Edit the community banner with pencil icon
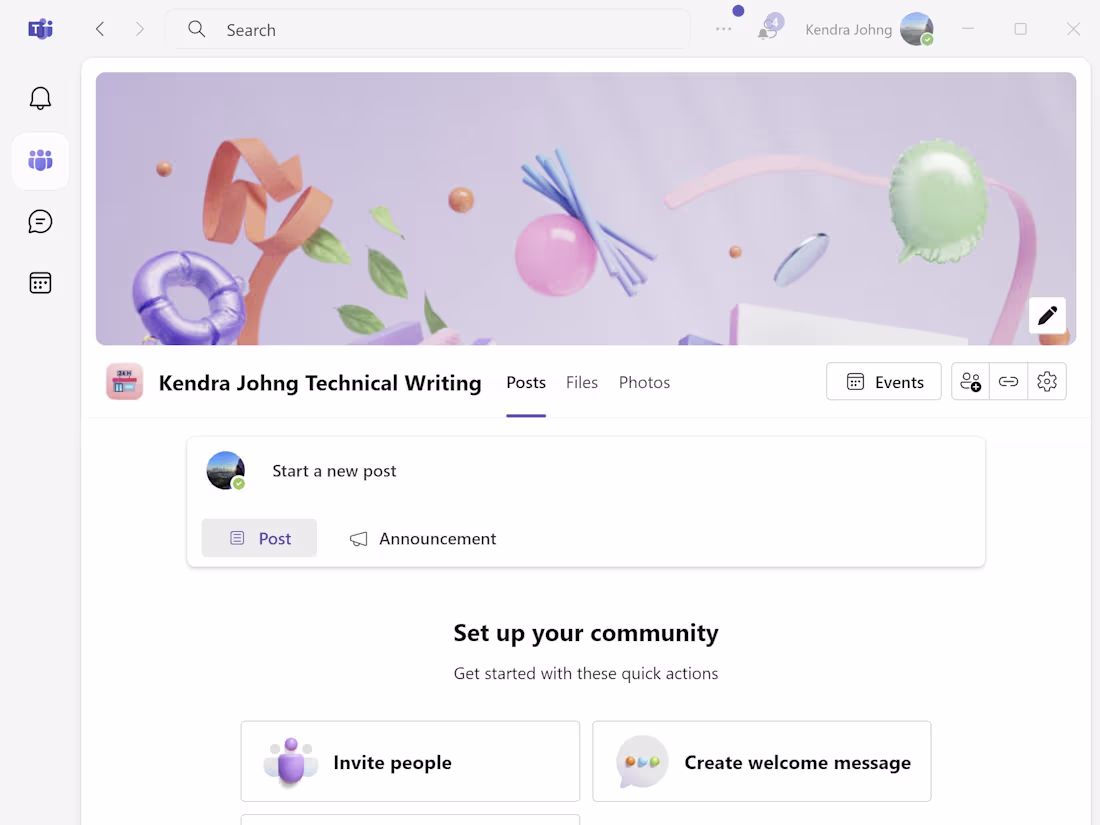The height and width of the screenshot is (825, 1100). tap(1047, 316)
